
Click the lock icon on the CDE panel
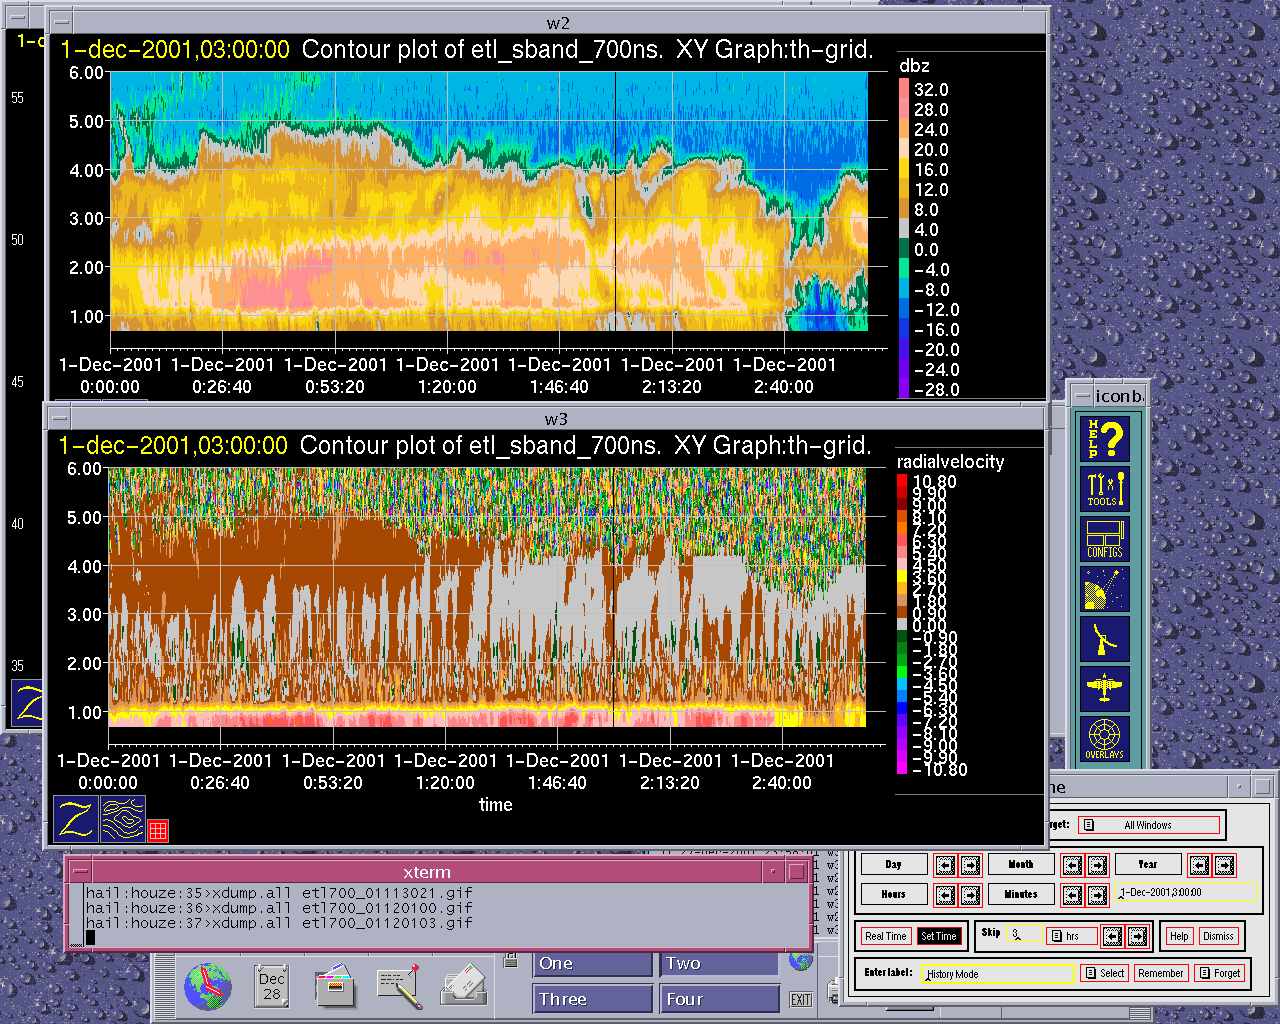(511, 962)
